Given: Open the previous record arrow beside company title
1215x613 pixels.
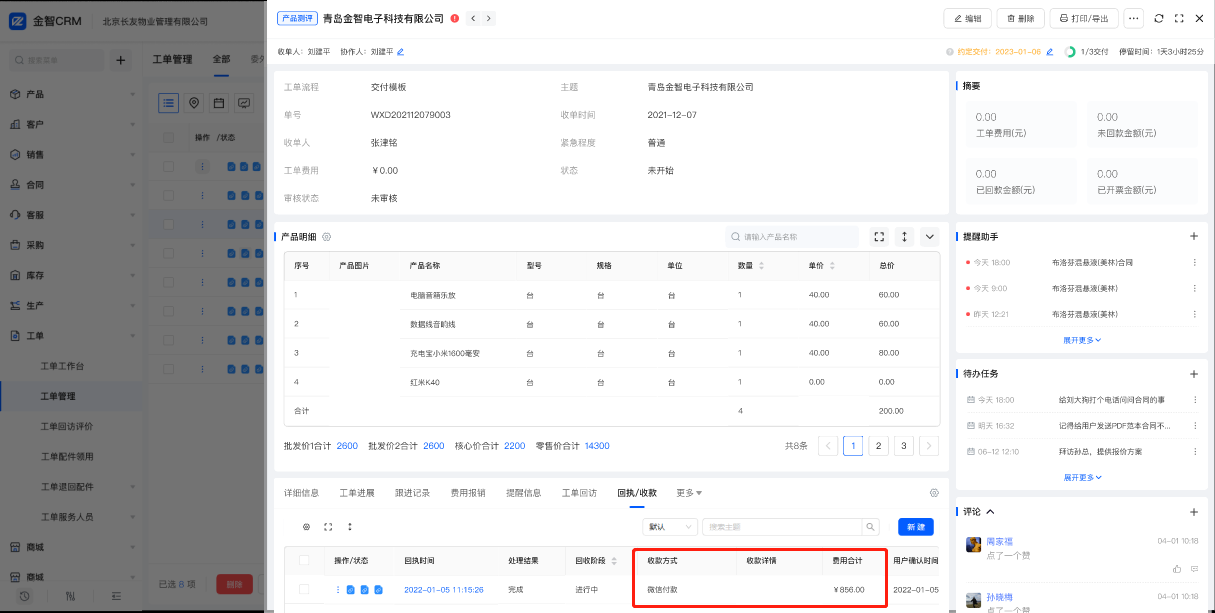Looking at the screenshot, I should coord(473,18).
